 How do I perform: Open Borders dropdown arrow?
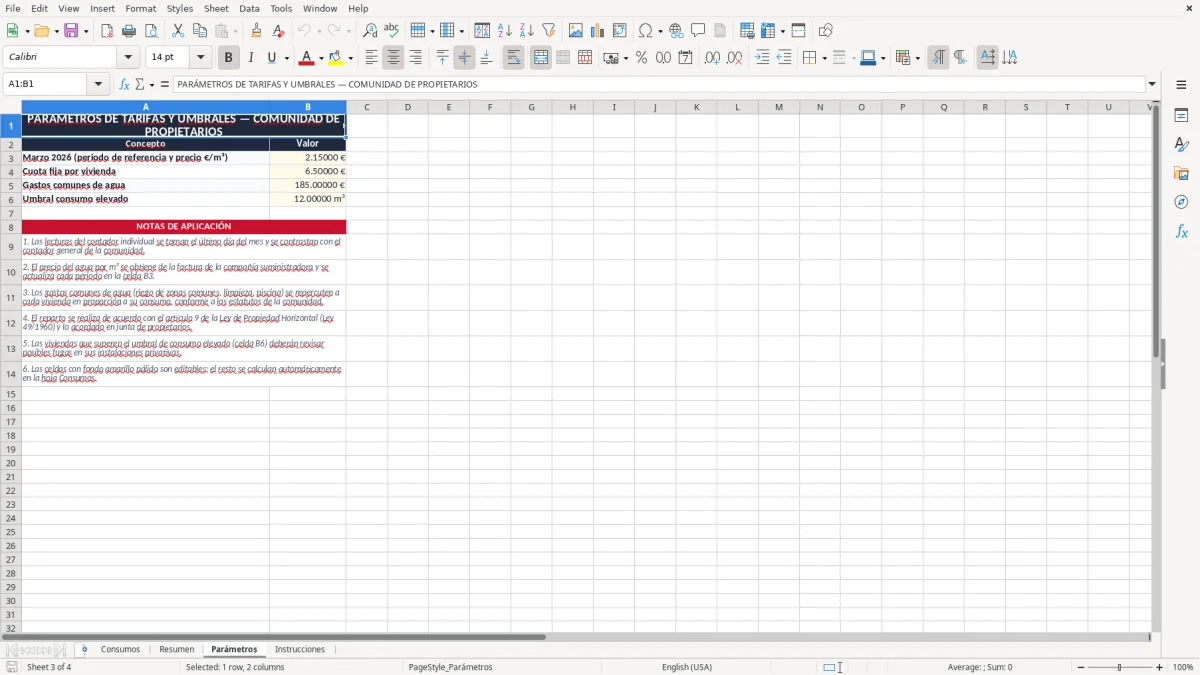(x=824, y=58)
